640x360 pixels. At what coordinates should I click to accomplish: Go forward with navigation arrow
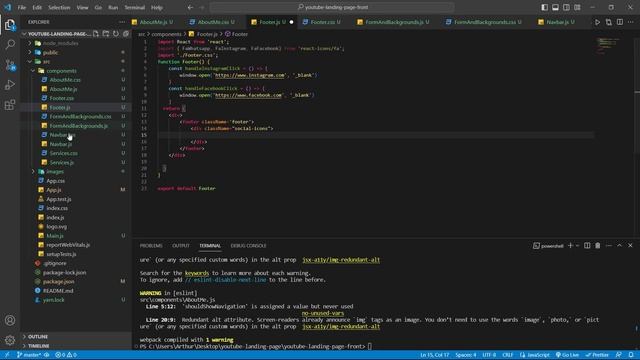pyautogui.click(x=202, y=7)
